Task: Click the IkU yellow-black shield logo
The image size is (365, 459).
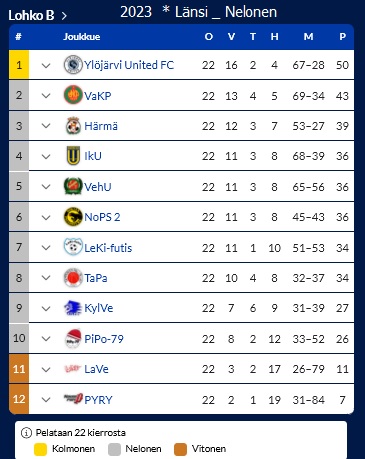Action: coord(73,156)
